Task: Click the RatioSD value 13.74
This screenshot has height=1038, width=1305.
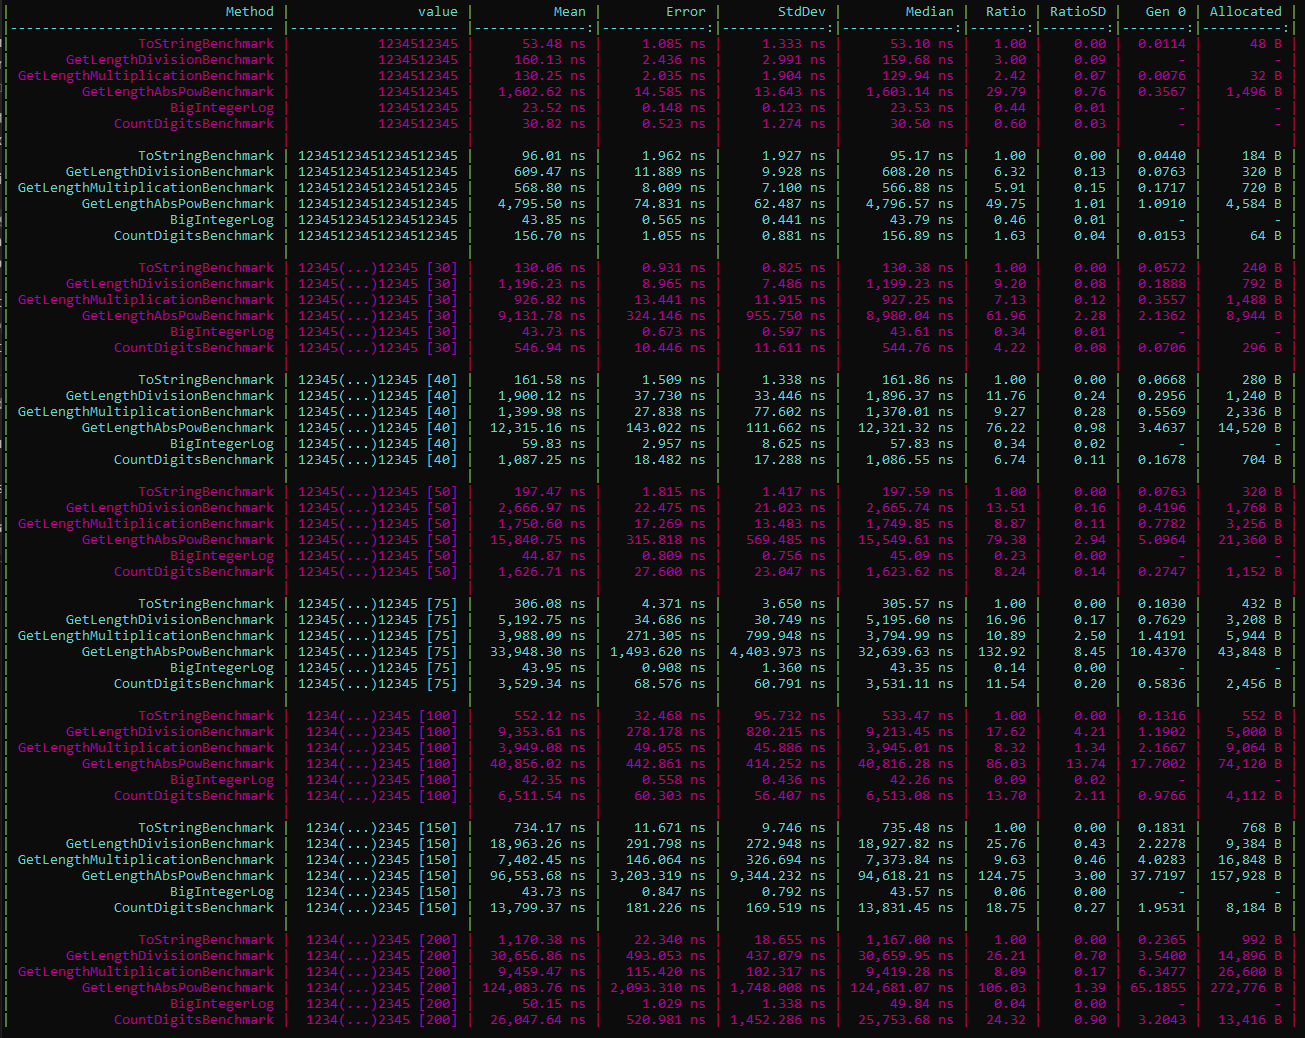Action: pyautogui.click(x=1086, y=764)
